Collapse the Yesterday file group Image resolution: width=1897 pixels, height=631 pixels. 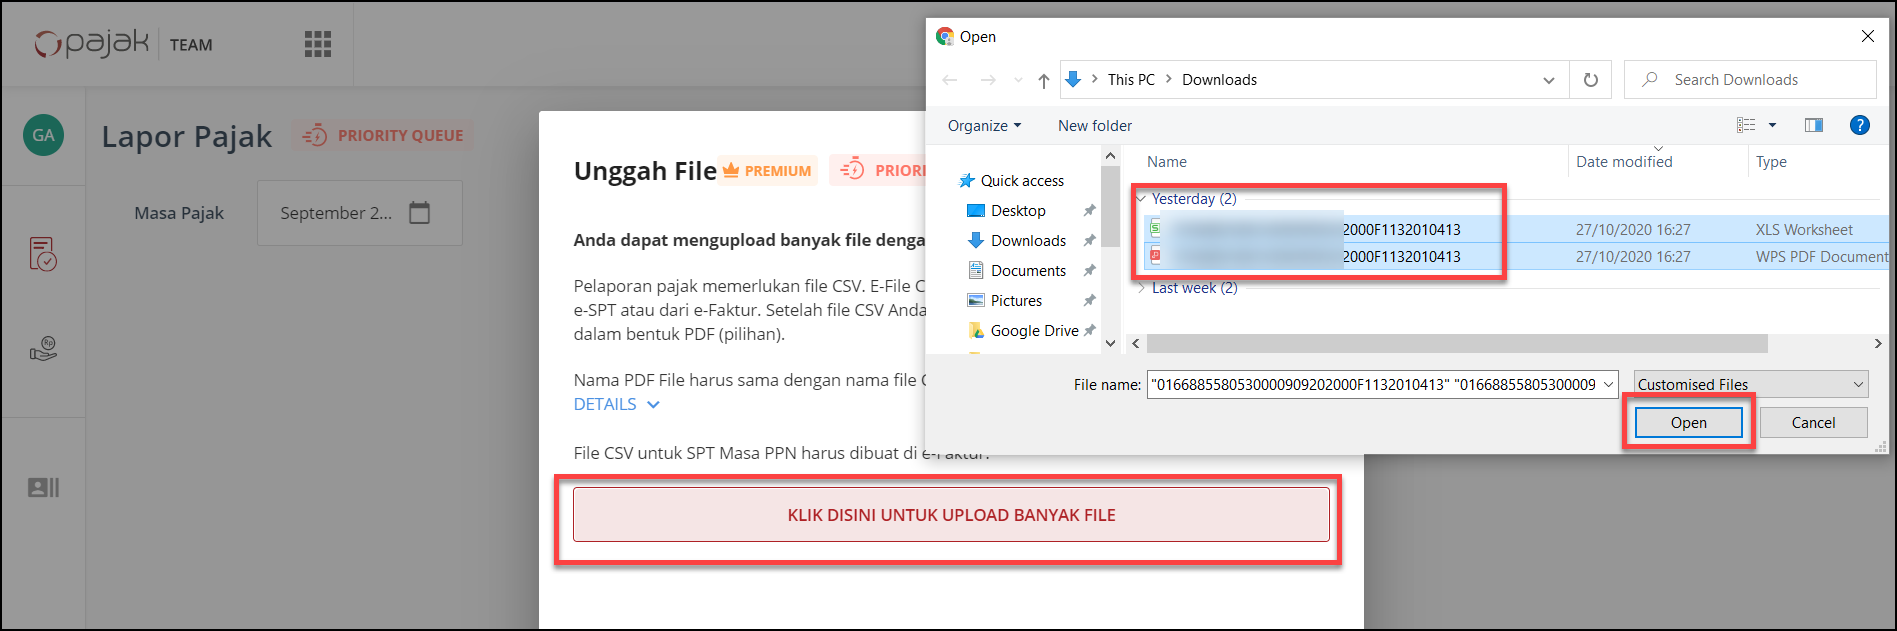click(1141, 199)
